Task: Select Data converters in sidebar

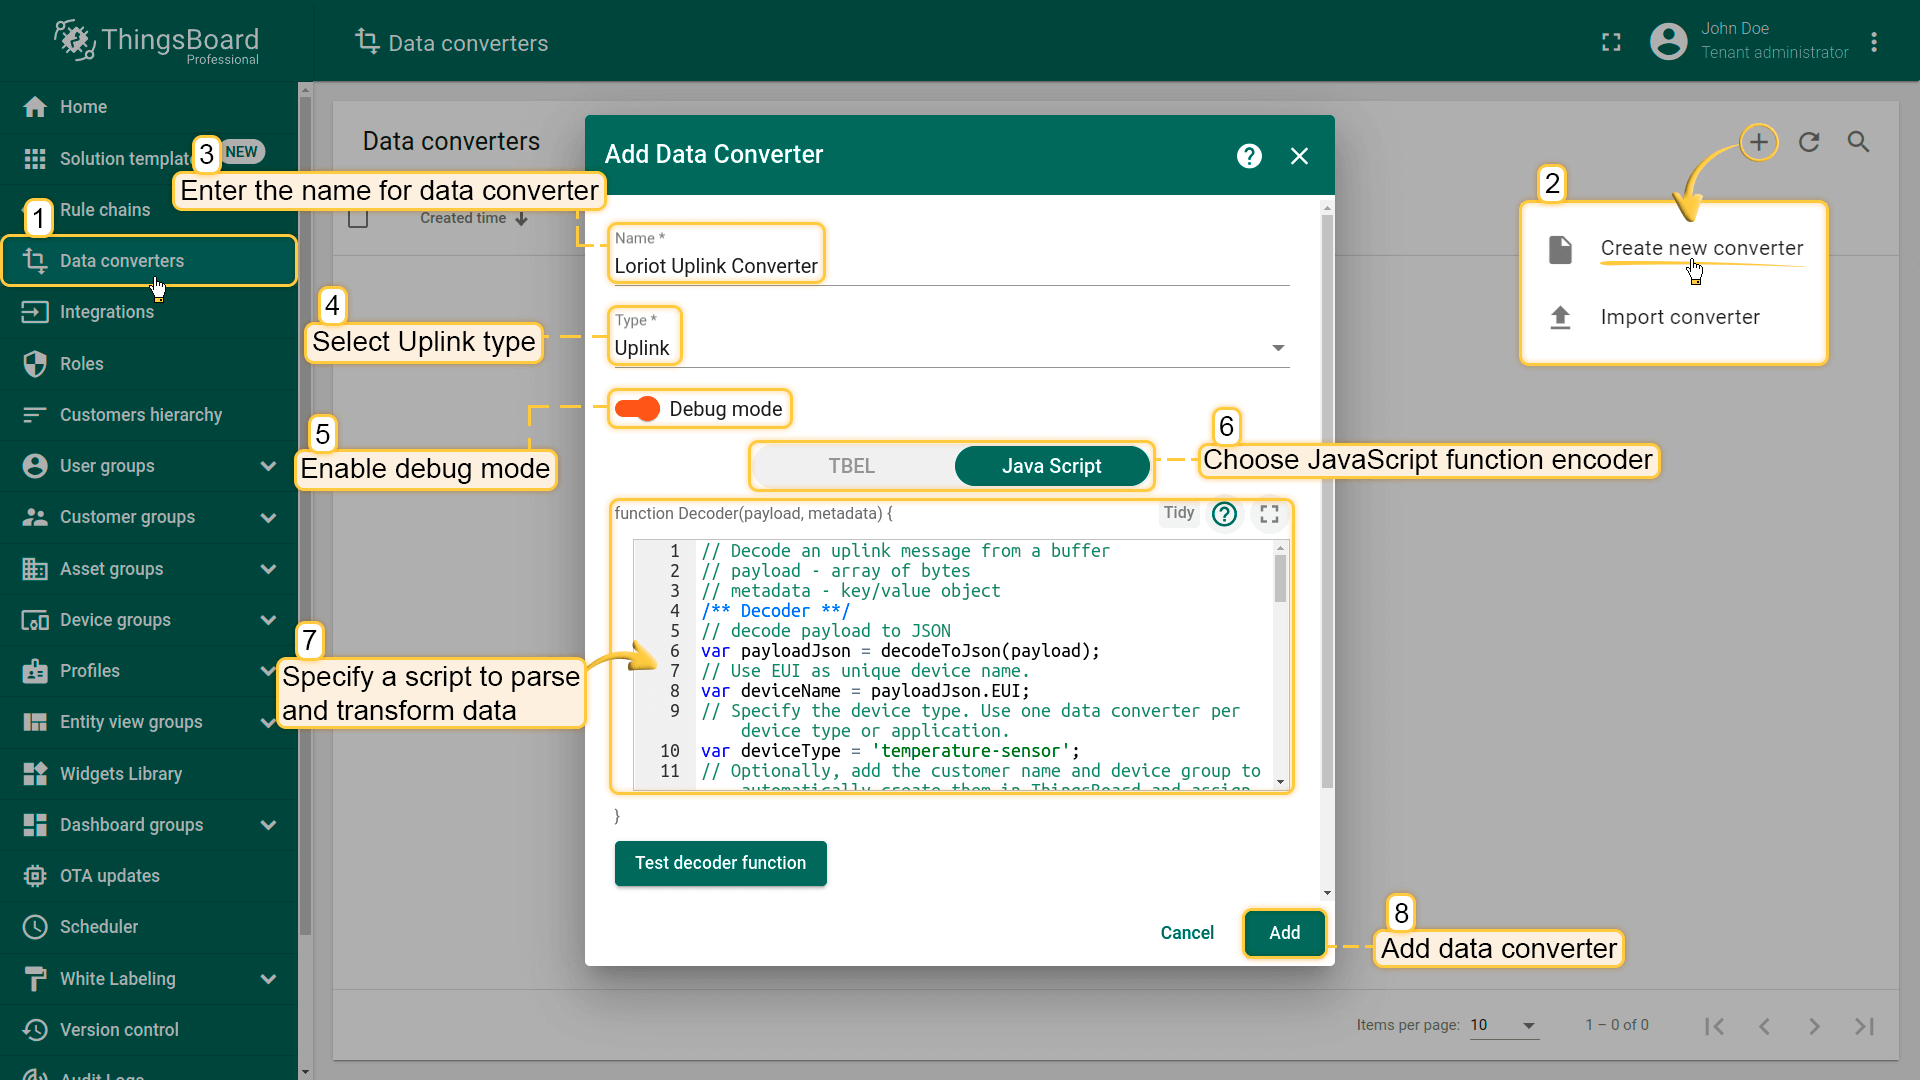Action: click(148, 261)
